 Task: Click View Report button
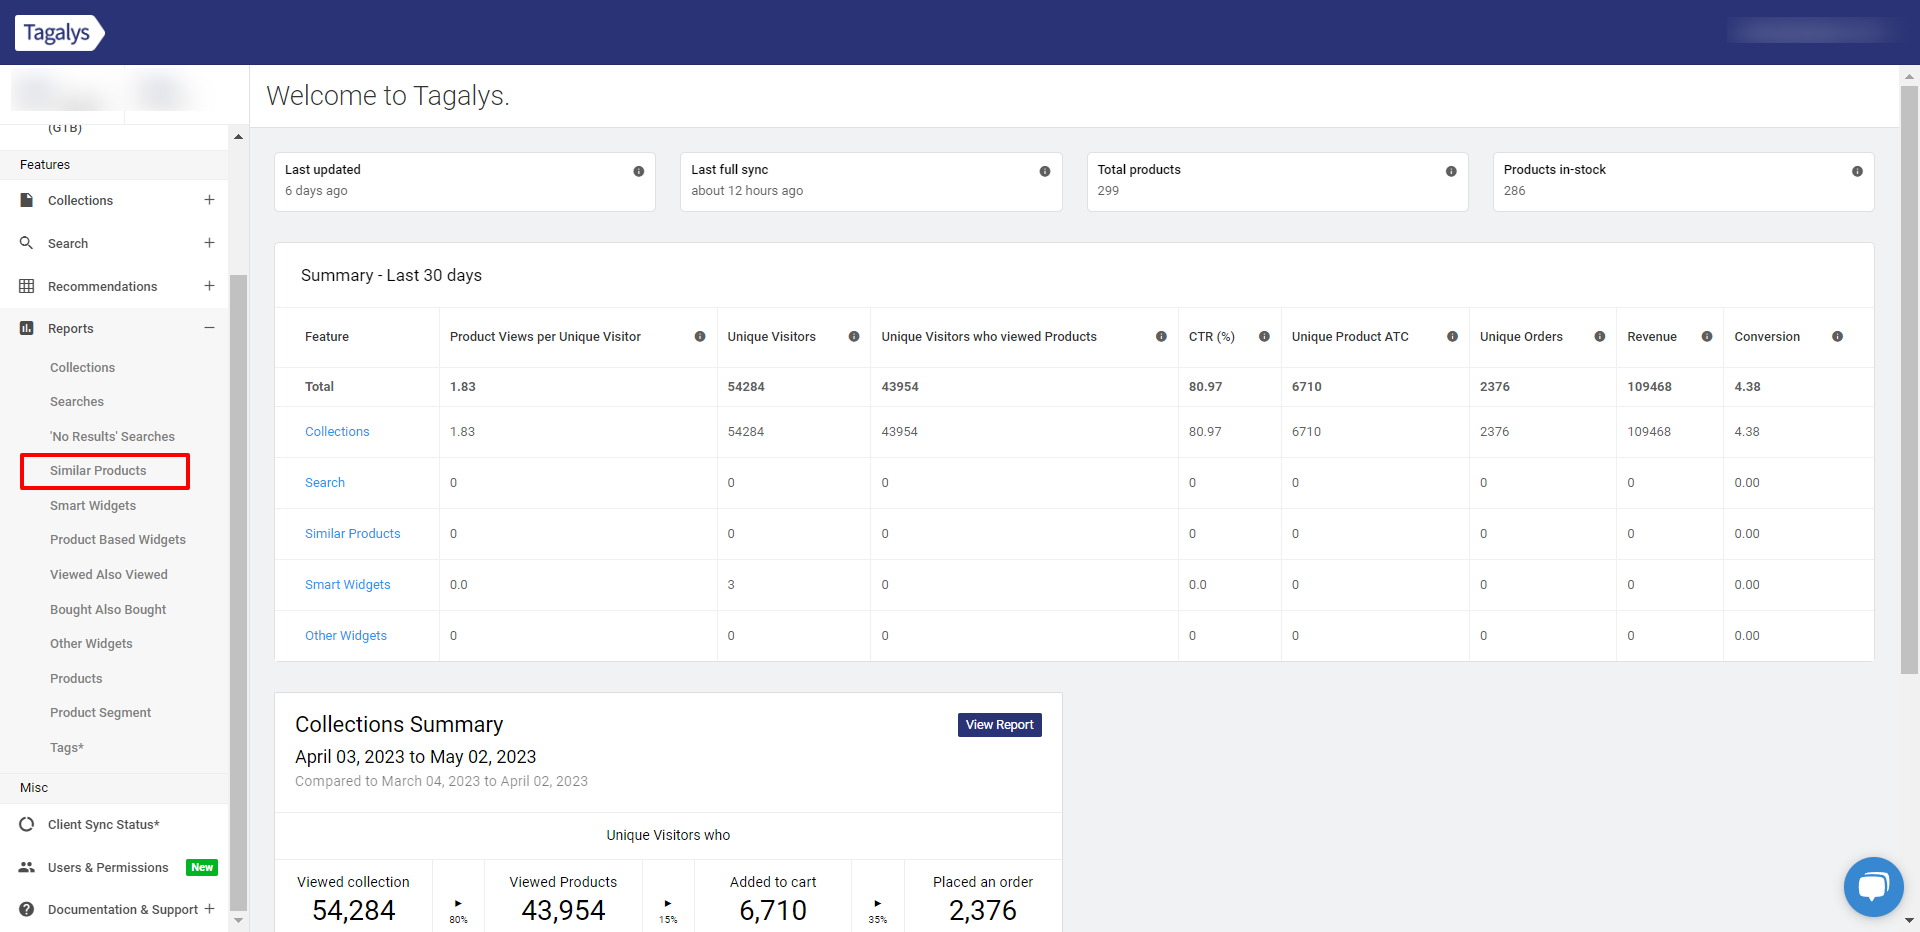tap(999, 725)
